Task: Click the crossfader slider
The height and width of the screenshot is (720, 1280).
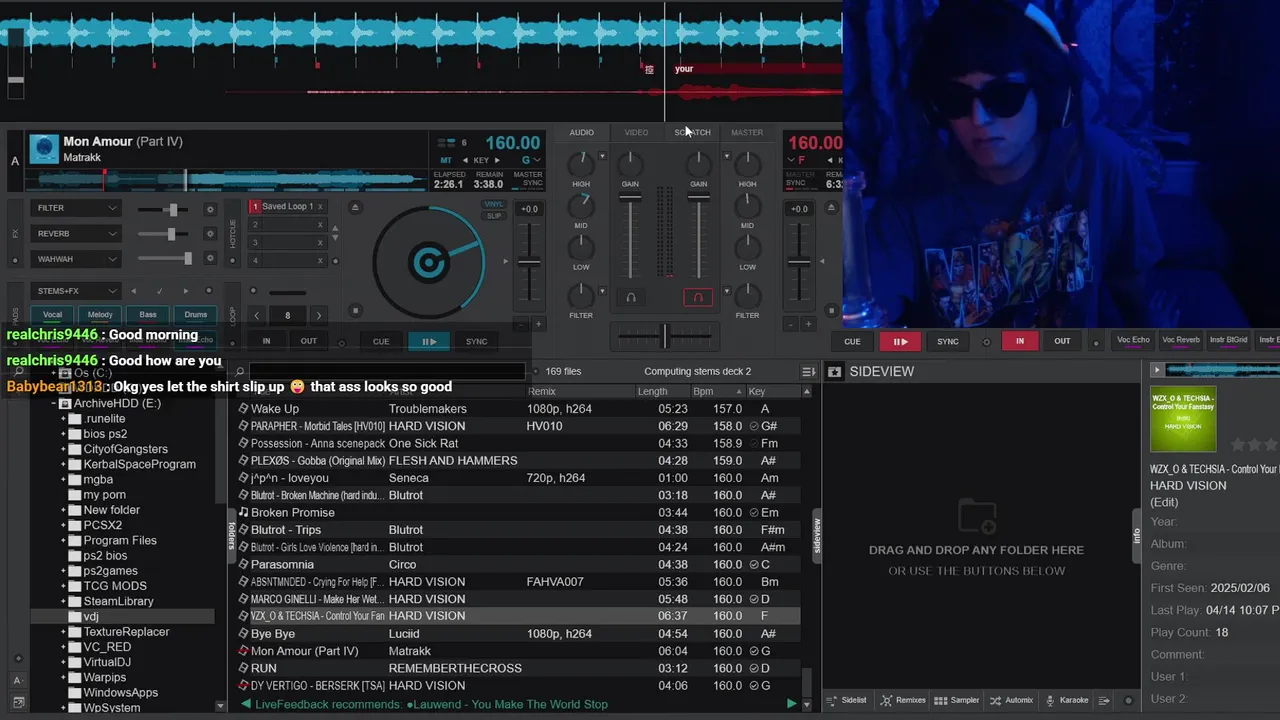Action: [x=664, y=336]
